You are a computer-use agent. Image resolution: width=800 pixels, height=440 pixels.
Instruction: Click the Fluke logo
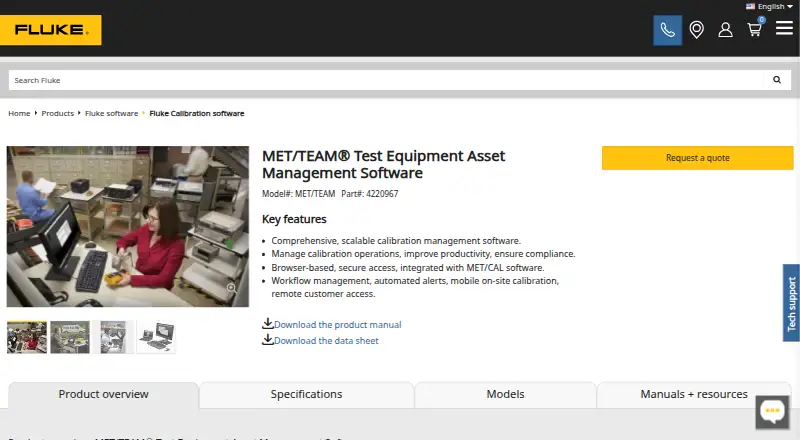[51, 30]
